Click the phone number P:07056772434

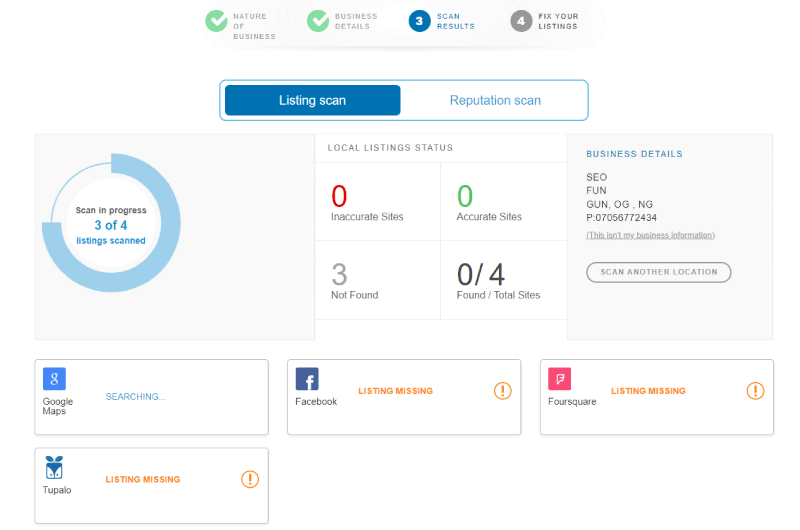[621, 218]
